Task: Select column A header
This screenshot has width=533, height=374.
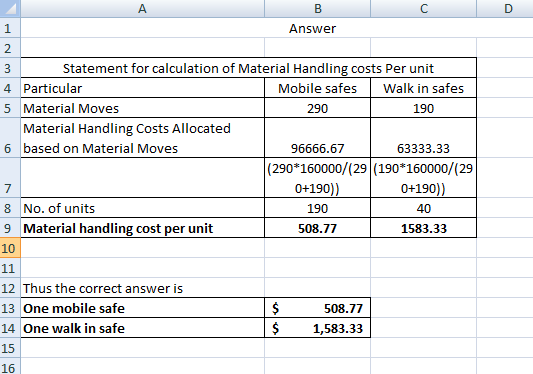Action: tap(142, 8)
